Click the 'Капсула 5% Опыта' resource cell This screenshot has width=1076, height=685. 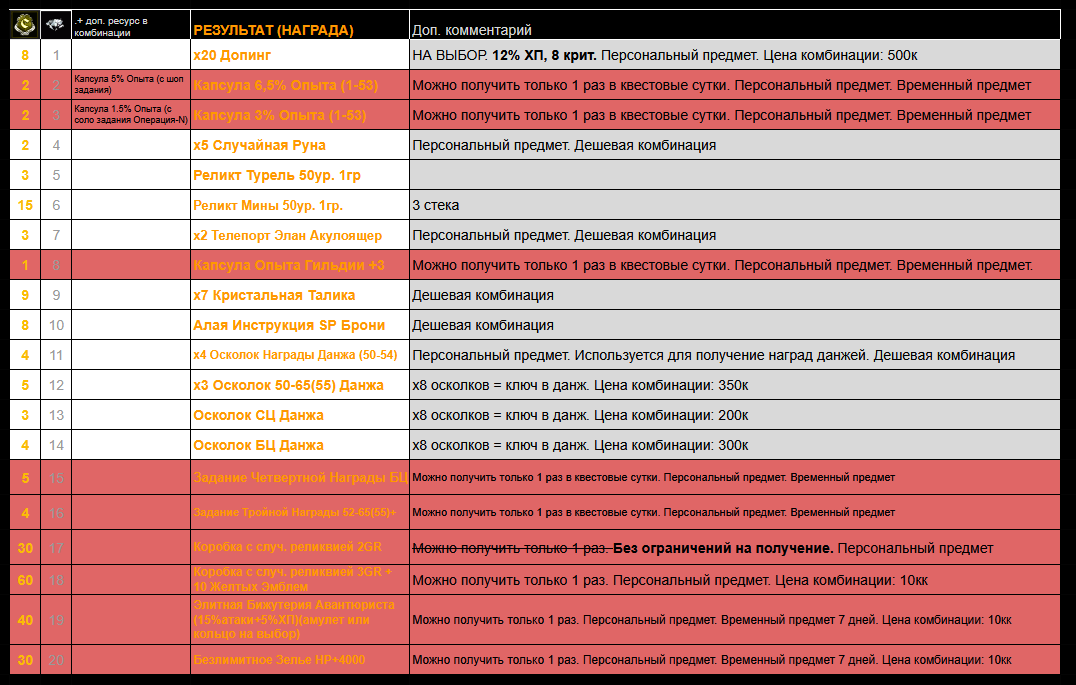point(130,85)
